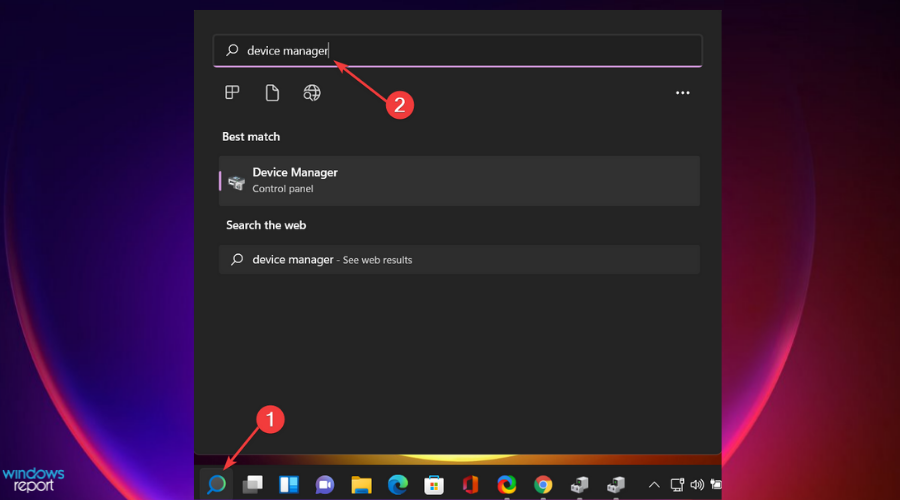Open File Explorer from the taskbar
Image resolution: width=900 pixels, height=500 pixels.
tap(361, 485)
